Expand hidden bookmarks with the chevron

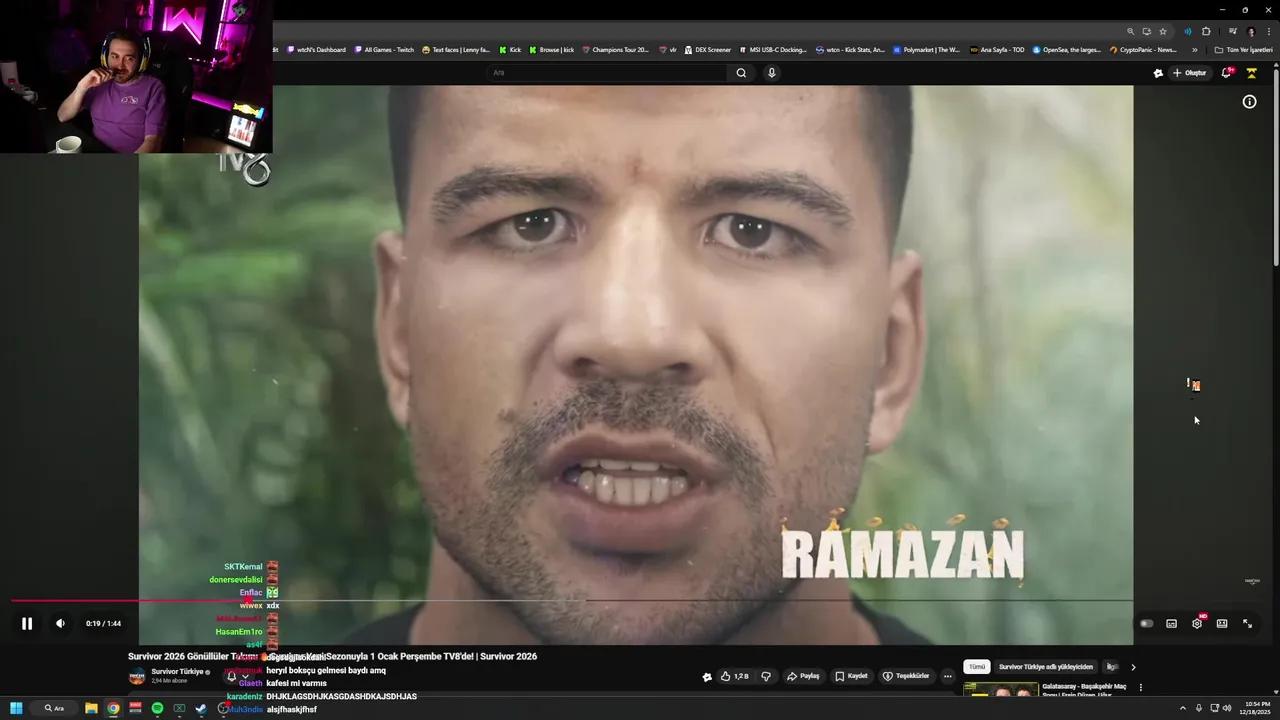(x=1196, y=49)
